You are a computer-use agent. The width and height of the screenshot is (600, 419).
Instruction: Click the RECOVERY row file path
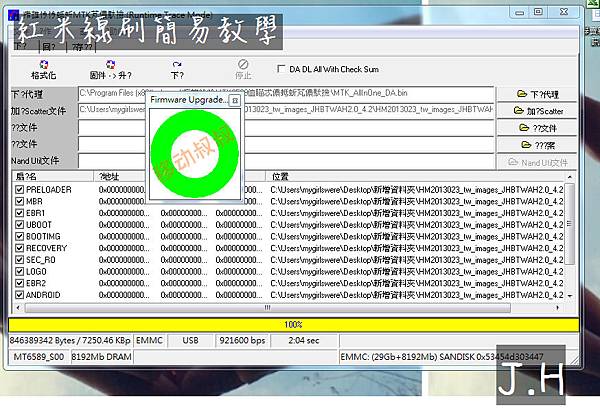coord(417,248)
